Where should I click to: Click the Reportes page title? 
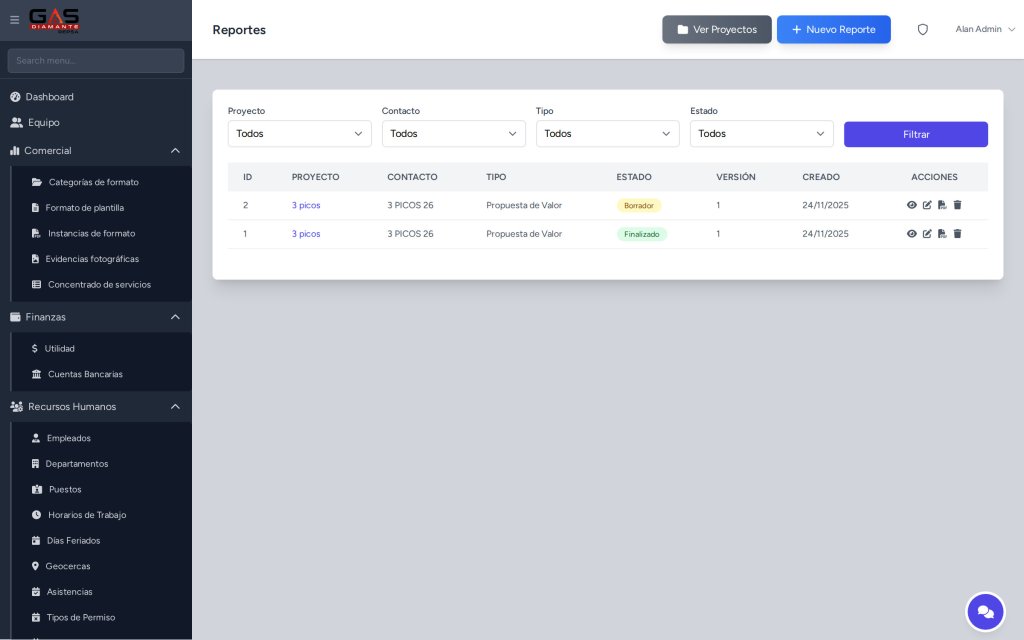click(239, 30)
